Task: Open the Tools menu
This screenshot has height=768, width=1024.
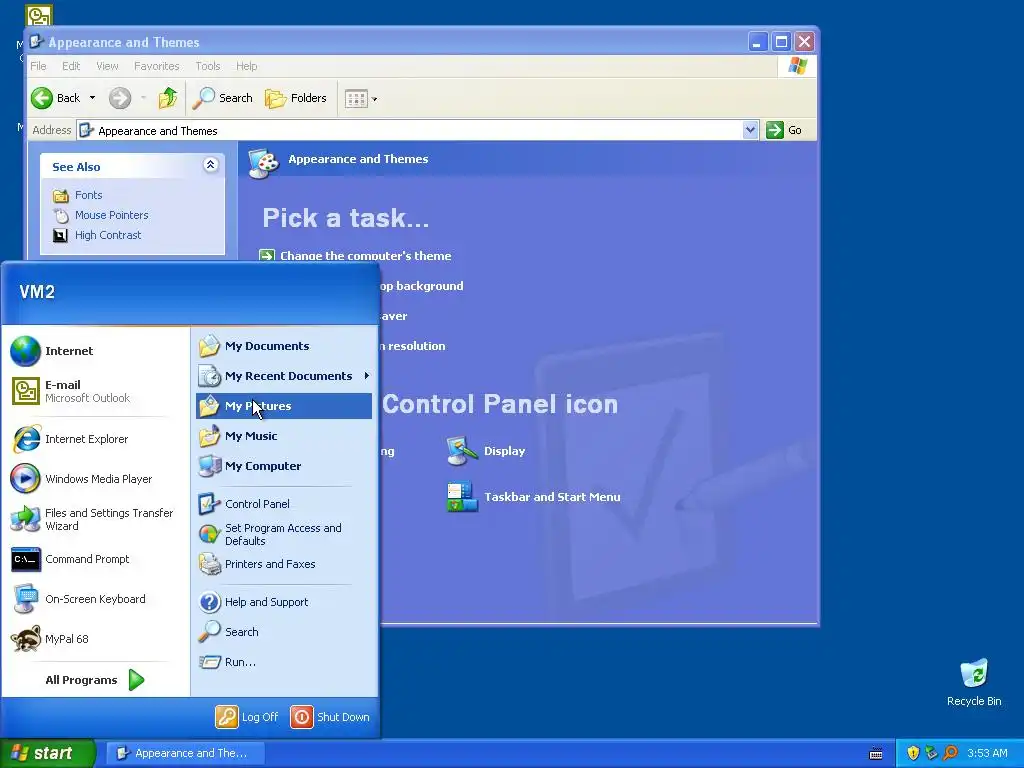Action: pos(208,66)
